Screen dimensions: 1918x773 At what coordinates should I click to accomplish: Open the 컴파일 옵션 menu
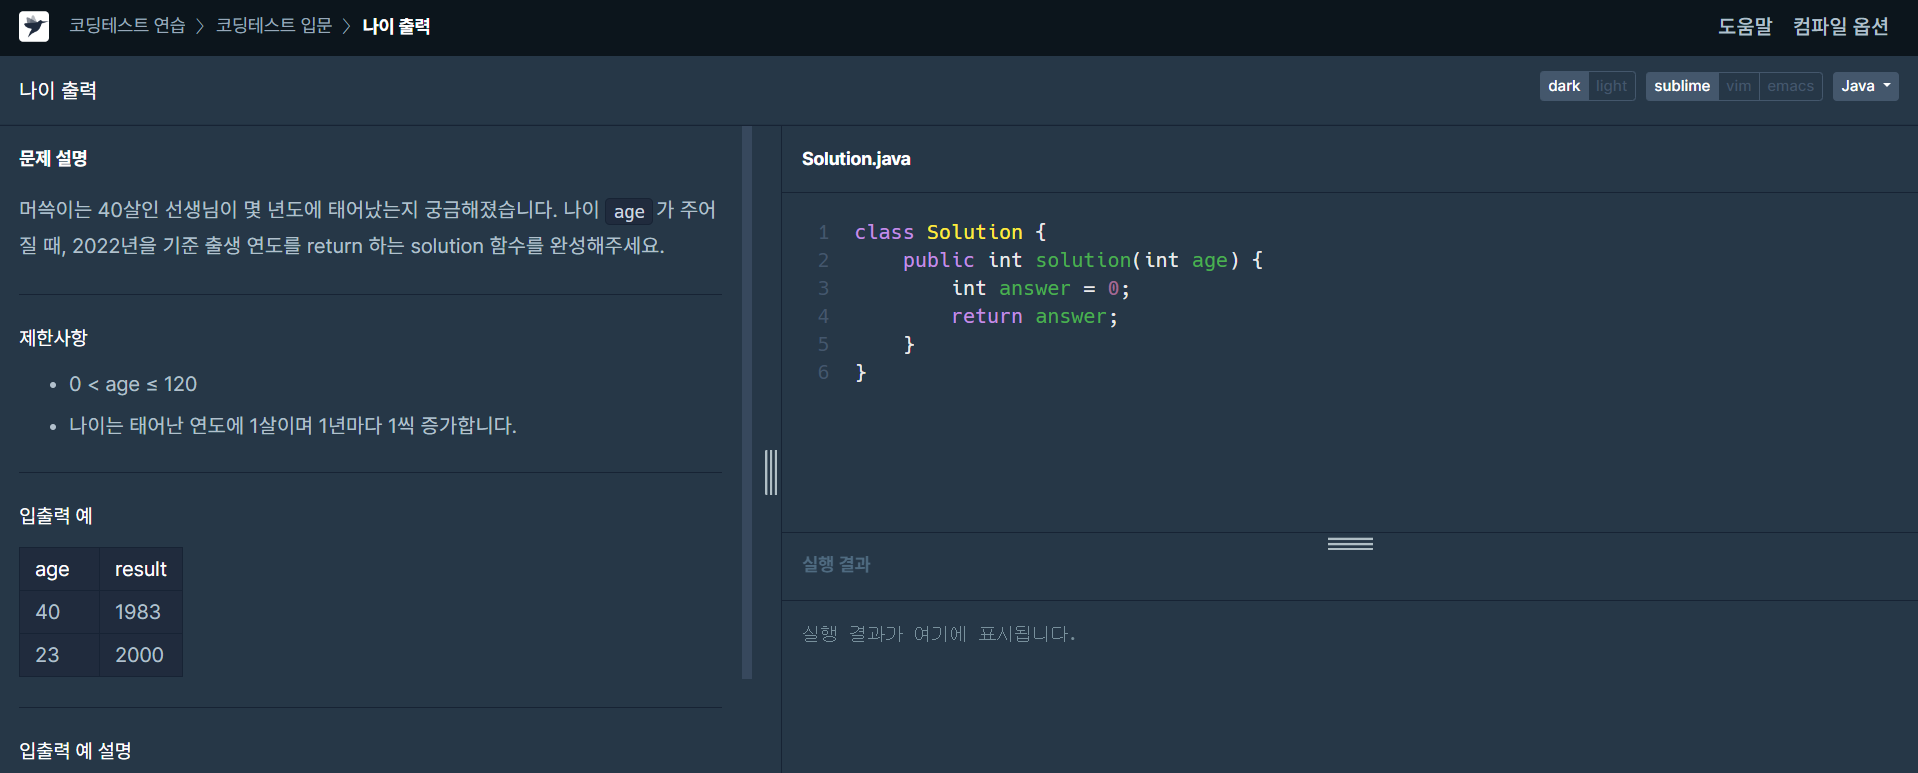click(x=1840, y=27)
